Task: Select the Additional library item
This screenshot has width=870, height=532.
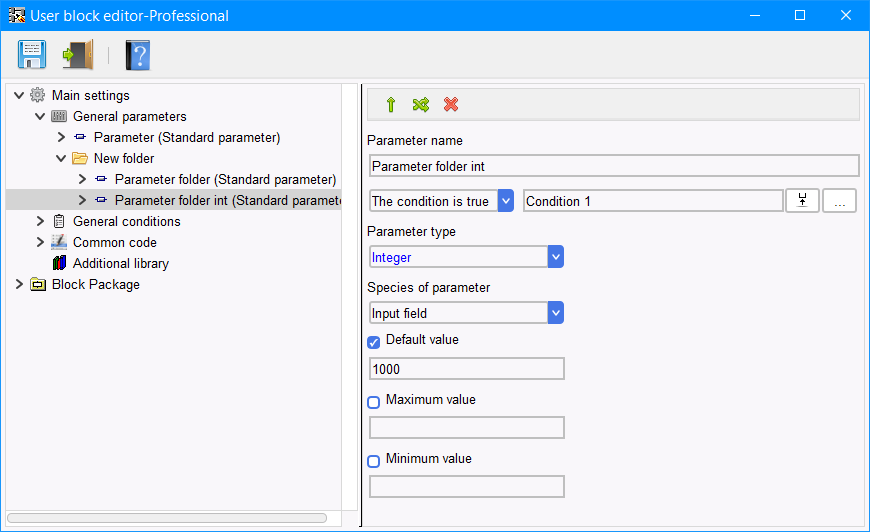Action: coord(120,264)
